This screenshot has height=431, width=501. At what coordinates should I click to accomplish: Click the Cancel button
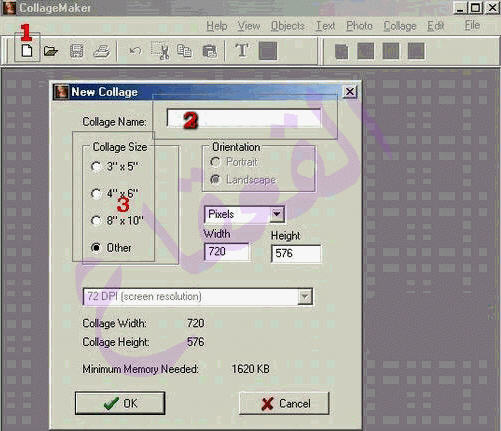(x=284, y=403)
